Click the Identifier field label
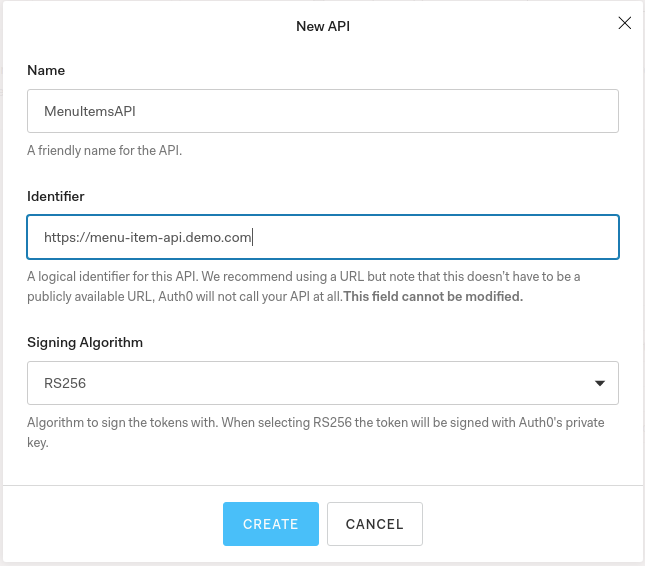The height and width of the screenshot is (566, 645). [x=56, y=196]
